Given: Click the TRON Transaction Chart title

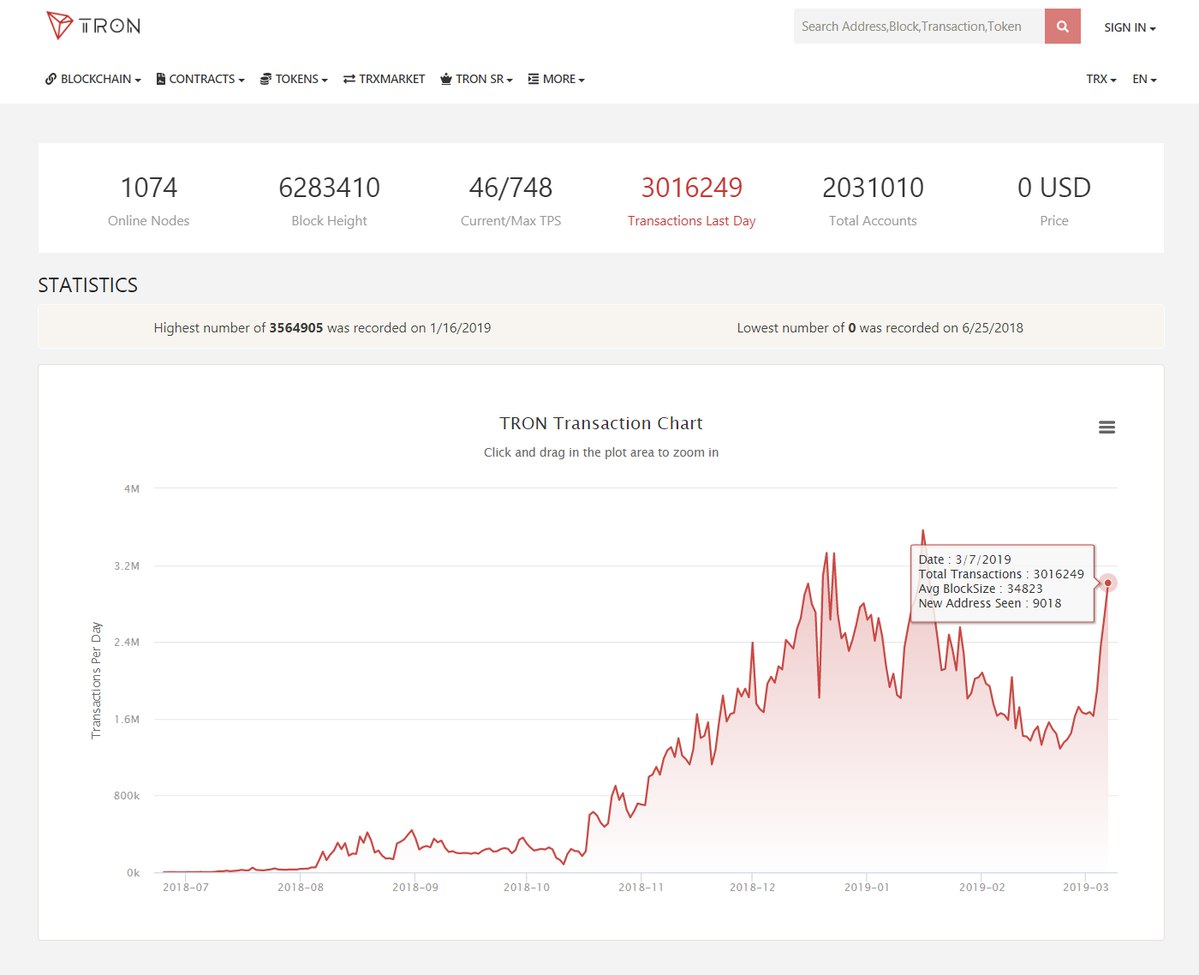Looking at the screenshot, I should tap(601, 423).
